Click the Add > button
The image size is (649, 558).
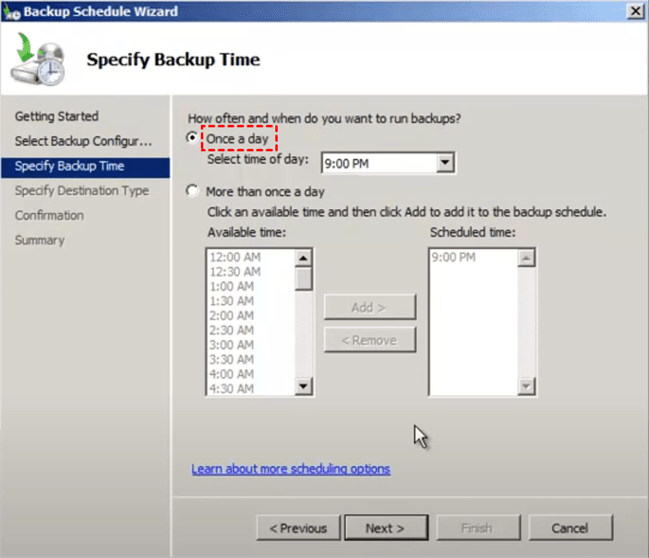click(370, 307)
